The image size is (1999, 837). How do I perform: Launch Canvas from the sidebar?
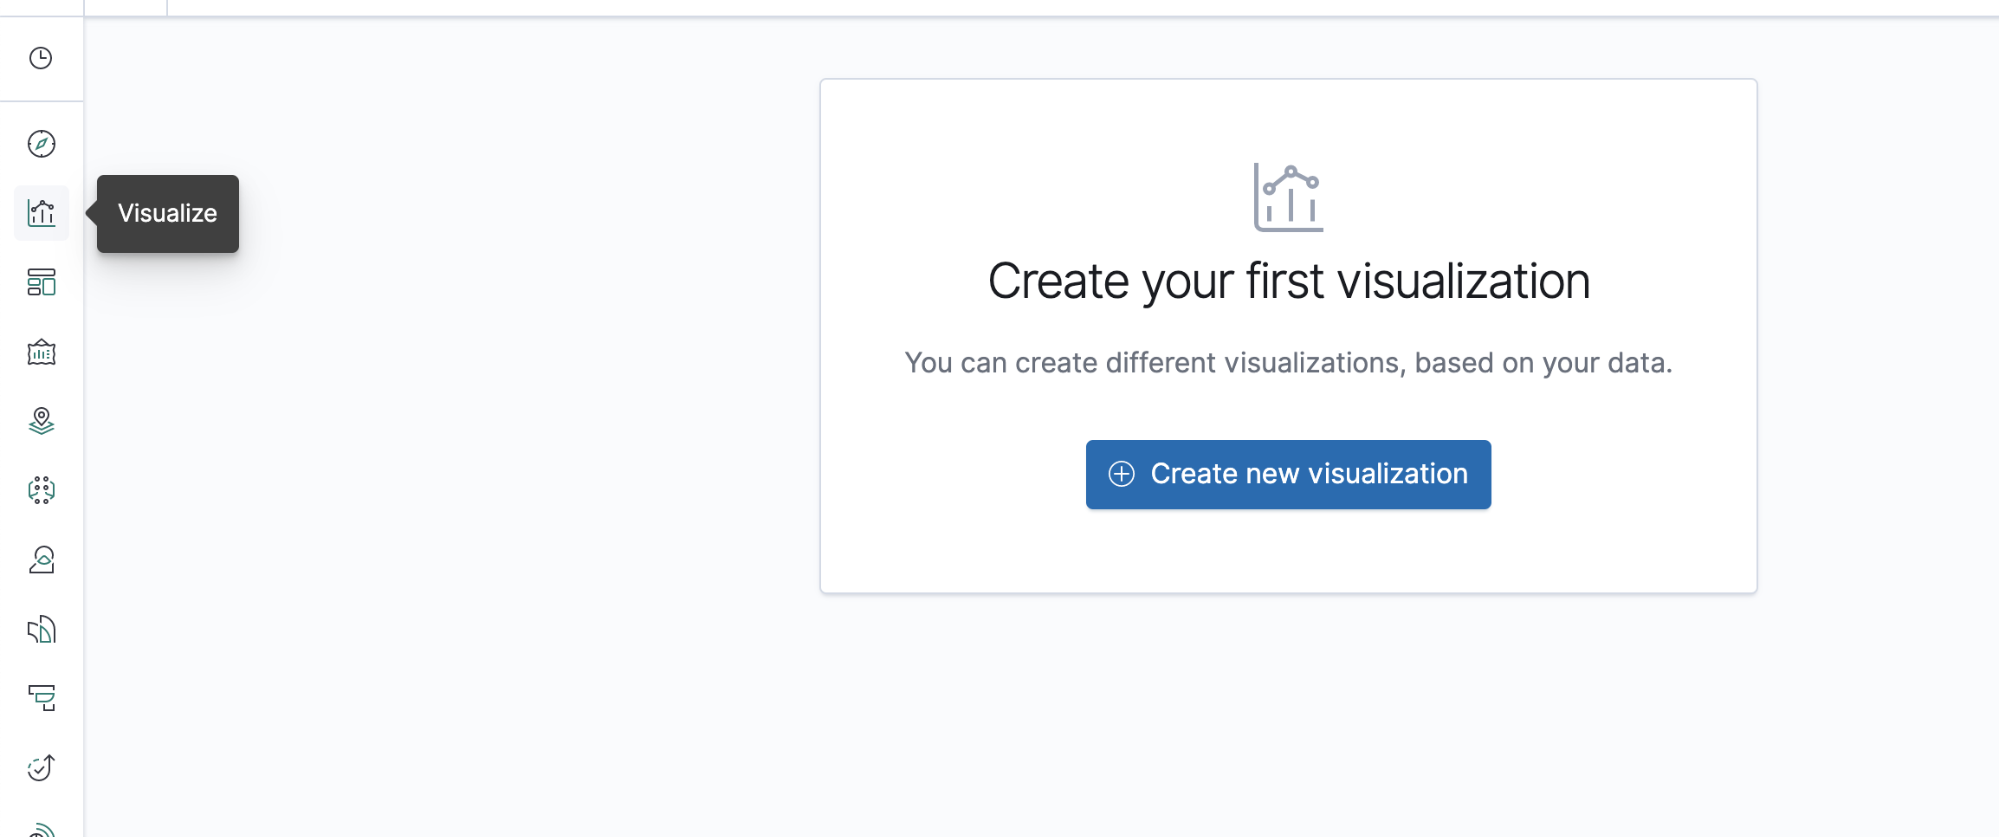[41, 352]
